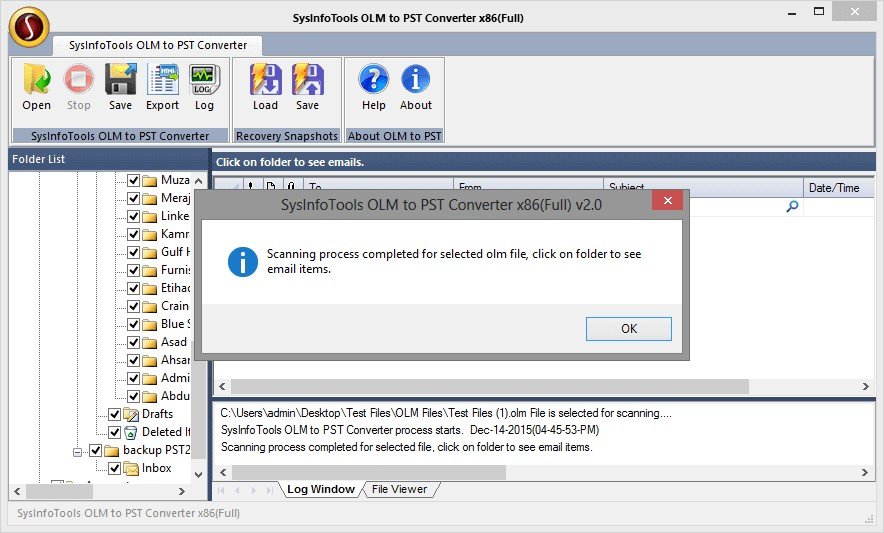Click folder list scroll up arrow
The image size is (884, 533).
point(198,181)
